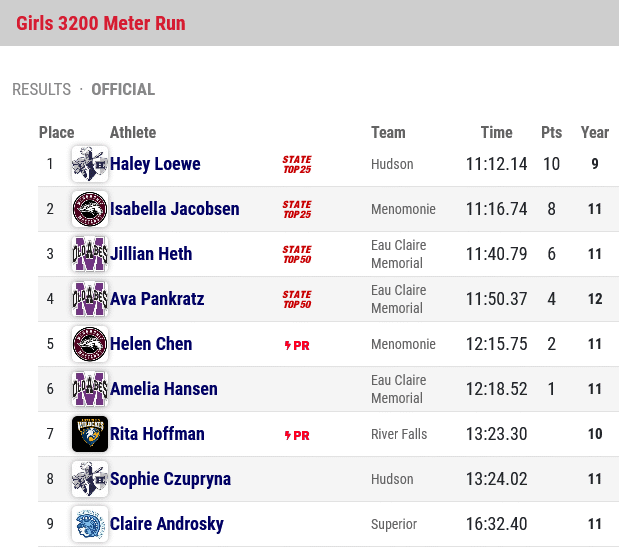
Task: Click PR badge beside Rita Hoffman
Action: click(297, 435)
